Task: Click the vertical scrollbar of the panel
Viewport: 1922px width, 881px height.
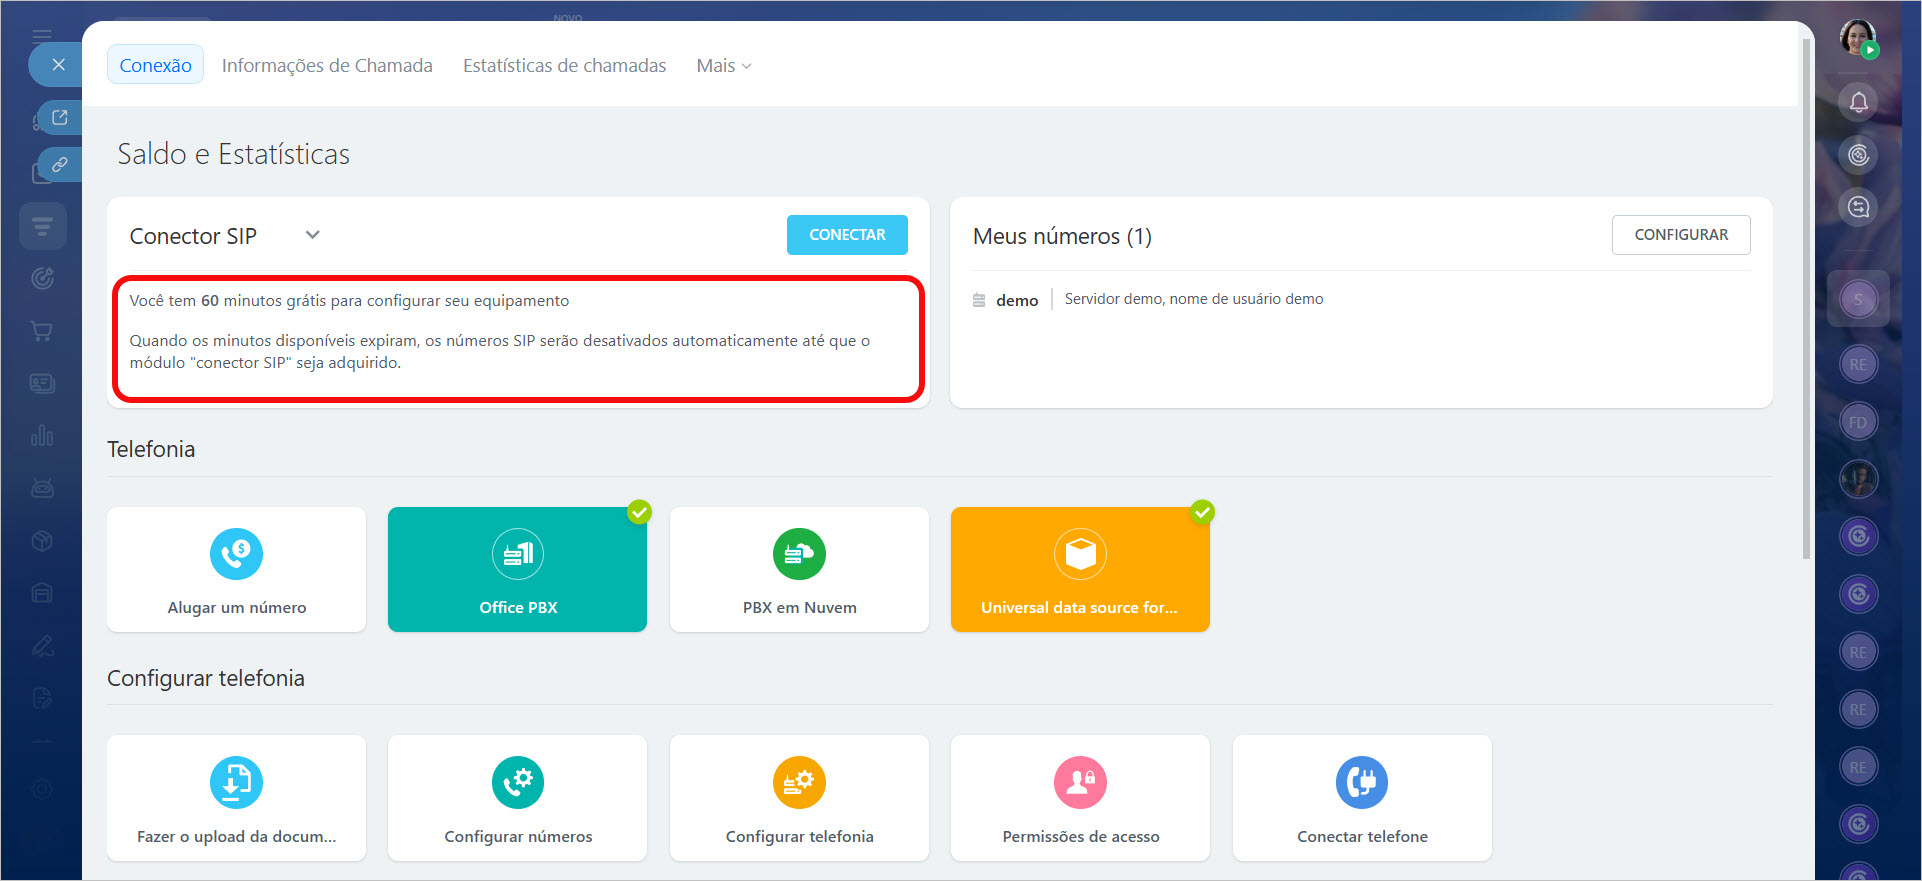Action: (x=1806, y=300)
